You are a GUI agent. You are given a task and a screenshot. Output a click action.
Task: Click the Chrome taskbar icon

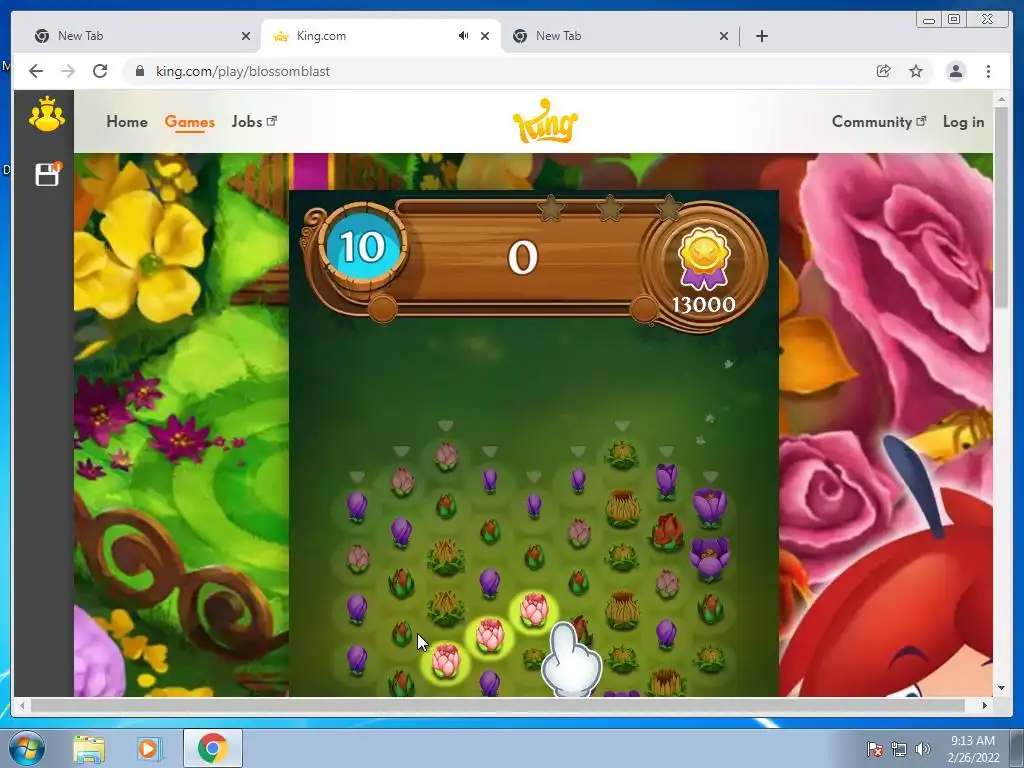point(213,748)
